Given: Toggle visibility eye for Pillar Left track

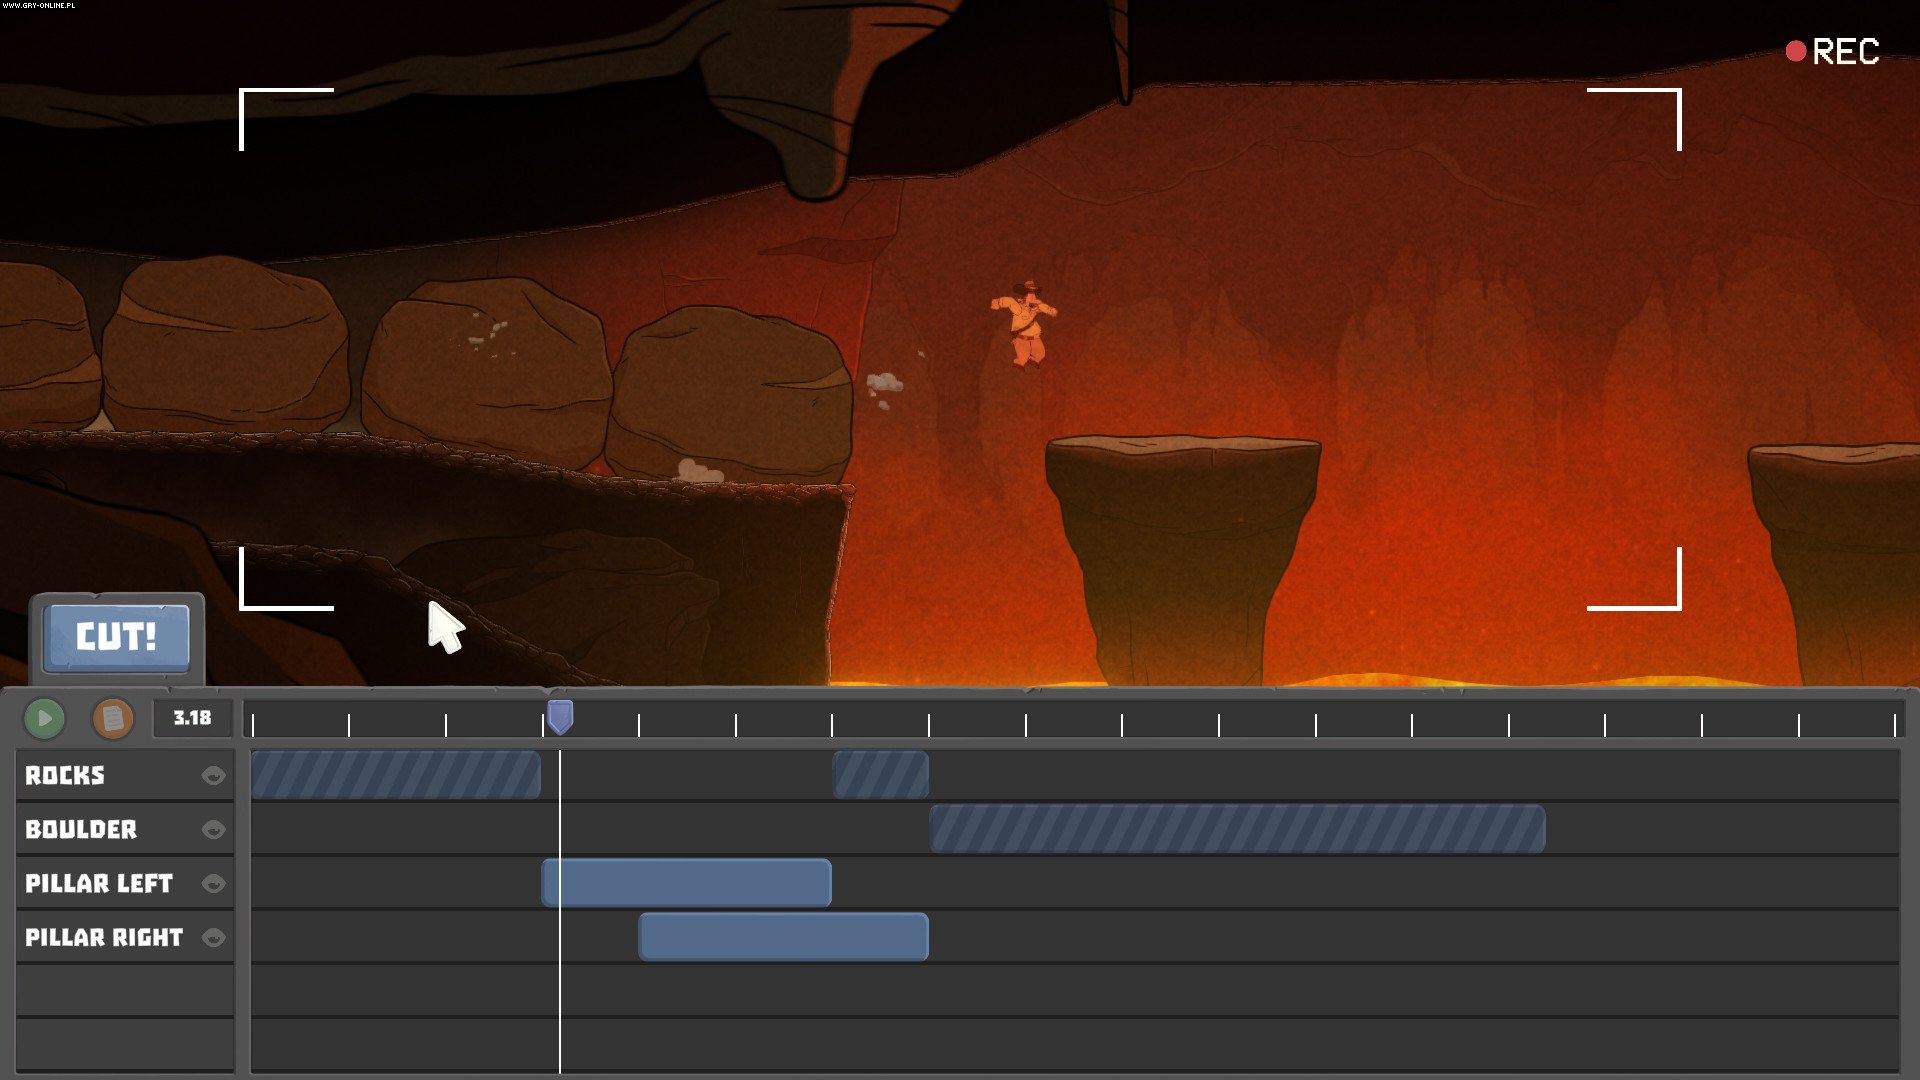Looking at the screenshot, I should 213,884.
